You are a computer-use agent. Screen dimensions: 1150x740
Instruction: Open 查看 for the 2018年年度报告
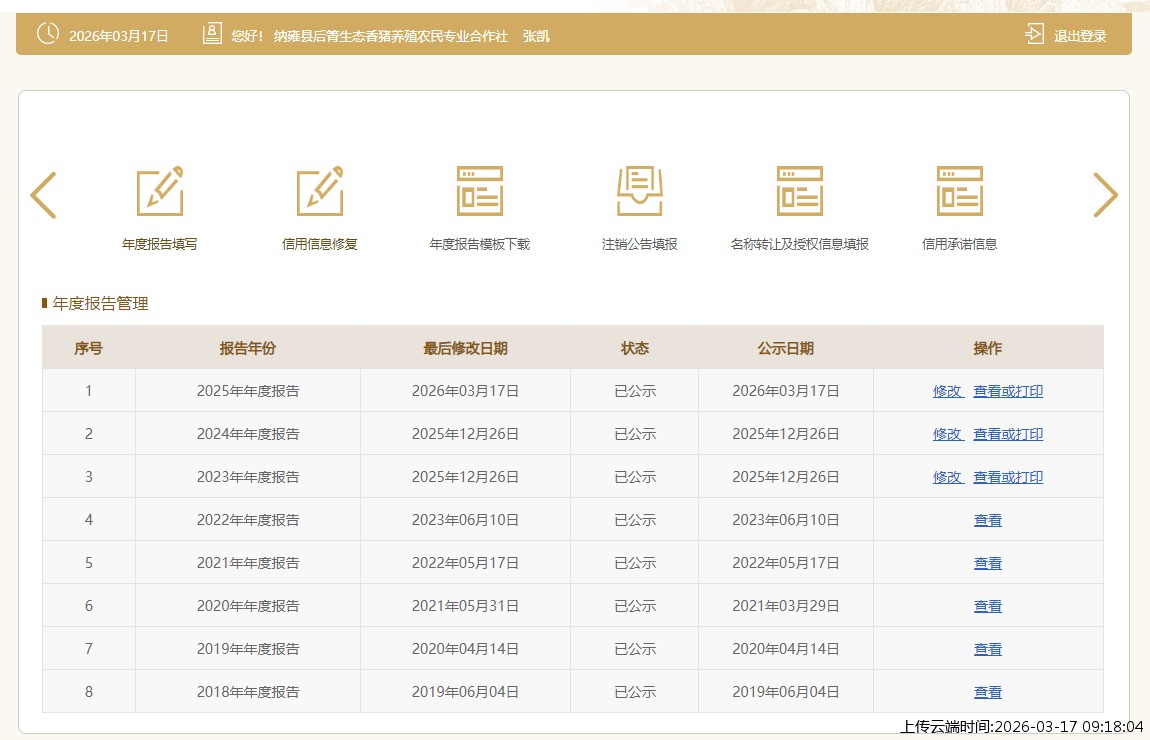tap(988, 692)
